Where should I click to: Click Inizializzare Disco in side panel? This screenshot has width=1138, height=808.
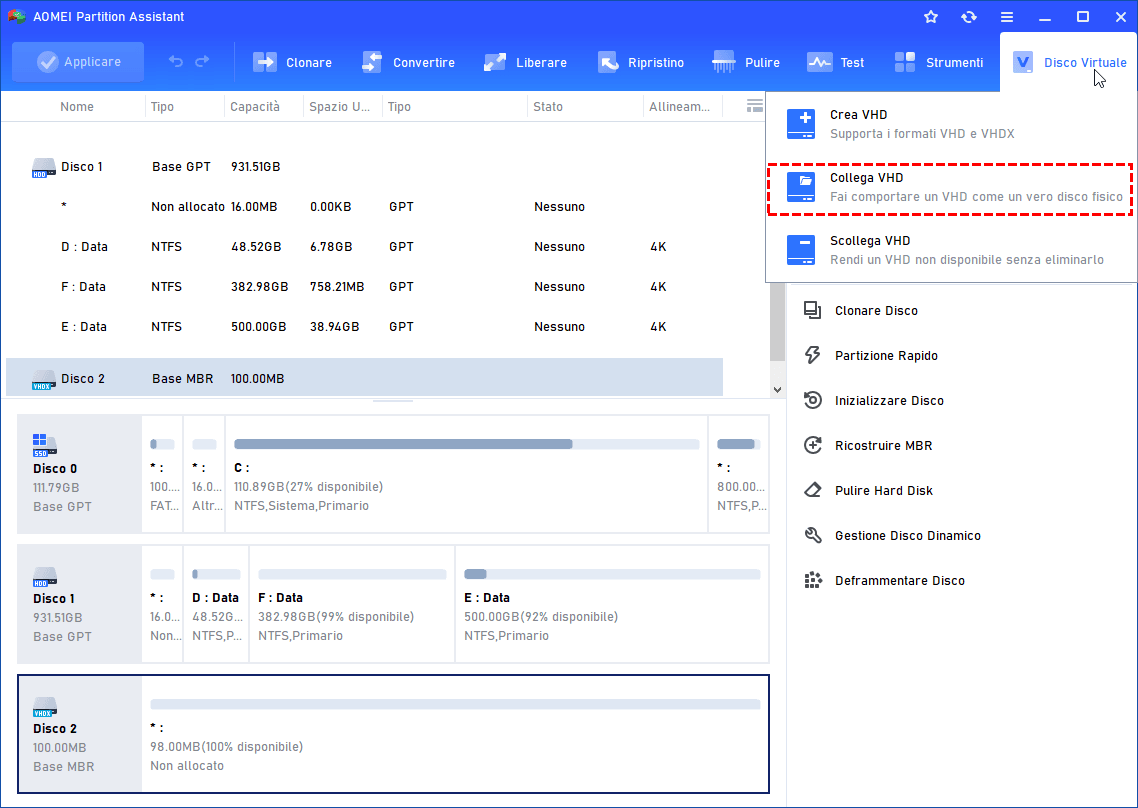click(x=888, y=400)
